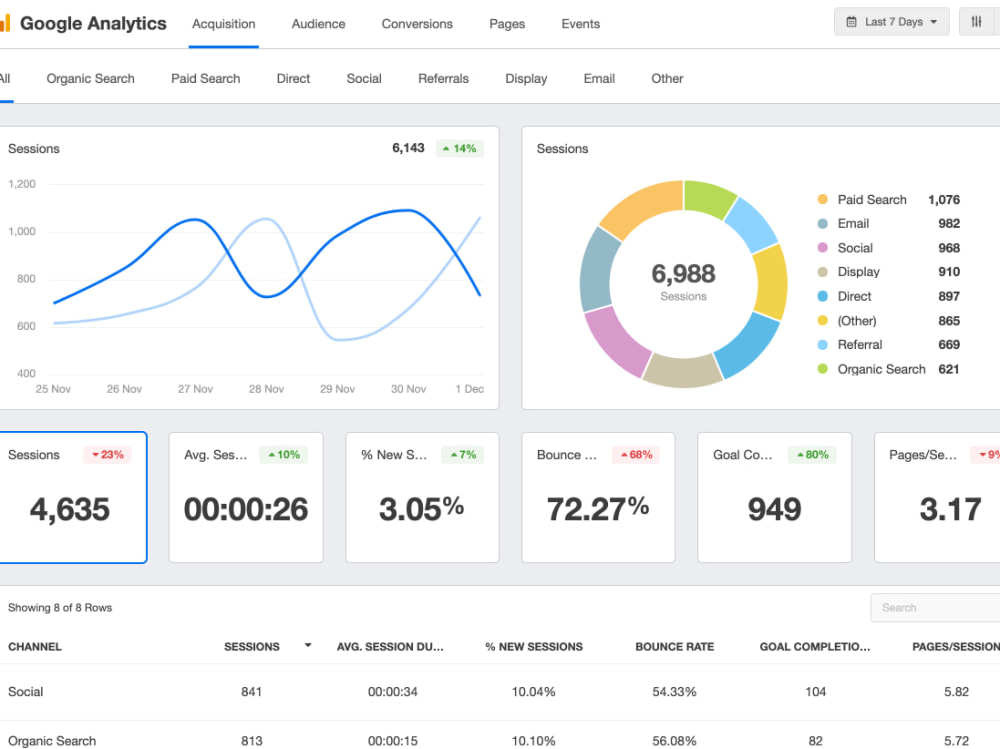This screenshot has height=749, width=1000.
Task: Select the Other channel tab
Action: 667,78
